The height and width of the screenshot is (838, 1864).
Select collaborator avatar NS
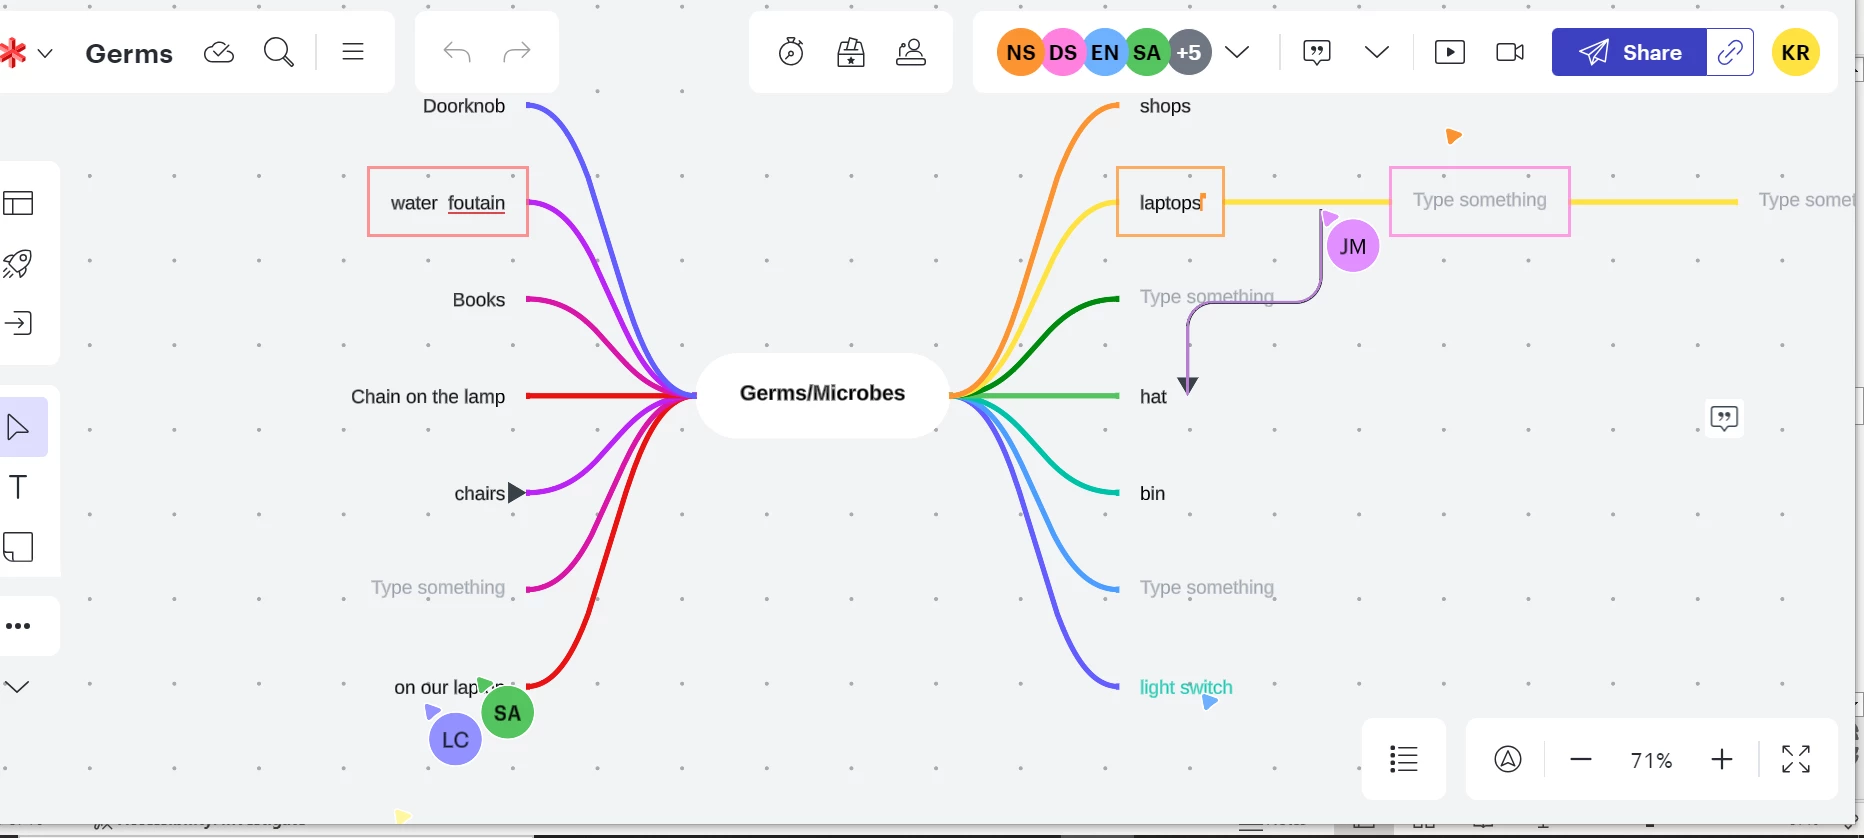pyautogui.click(x=1021, y=53)
